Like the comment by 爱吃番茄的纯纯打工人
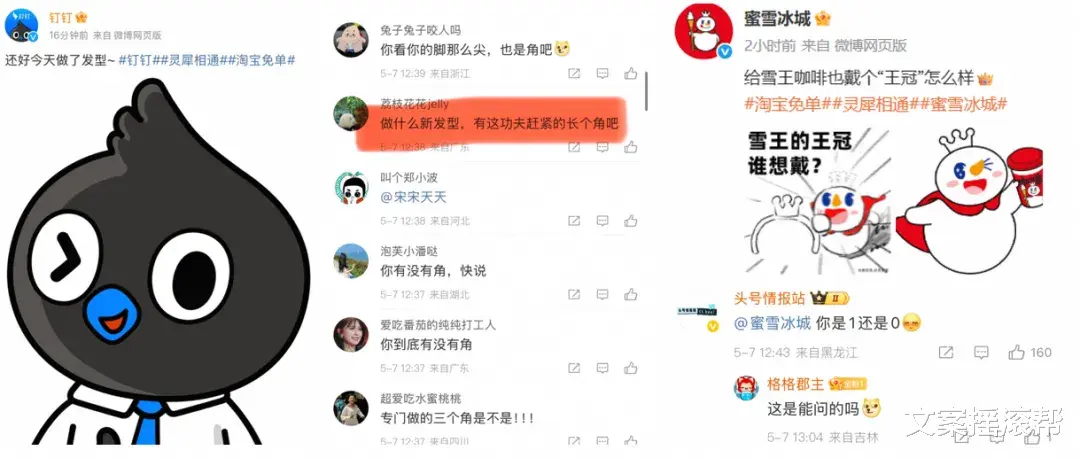Image resolution: width=1080 pixels, height=458 pixels. (630, 368)
